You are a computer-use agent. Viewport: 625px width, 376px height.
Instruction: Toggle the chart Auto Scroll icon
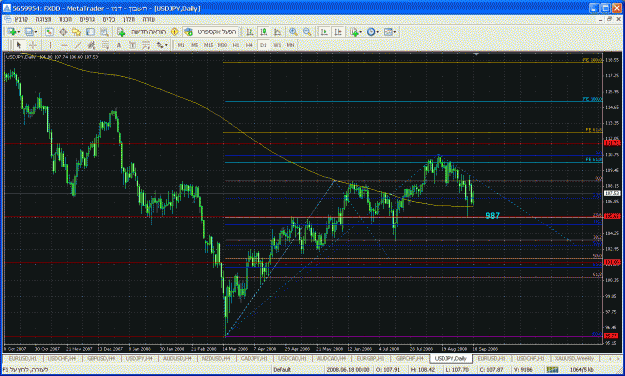(324, 32)
